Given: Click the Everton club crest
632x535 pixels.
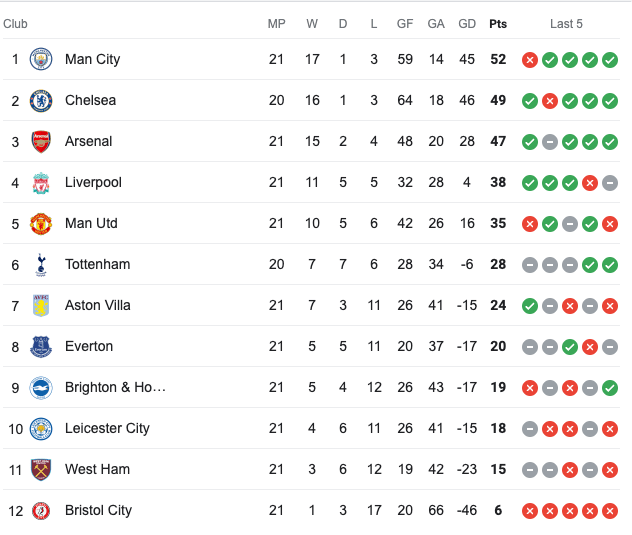Looking at the screenshot, I should pyautogui.click(x=41, y=347).
